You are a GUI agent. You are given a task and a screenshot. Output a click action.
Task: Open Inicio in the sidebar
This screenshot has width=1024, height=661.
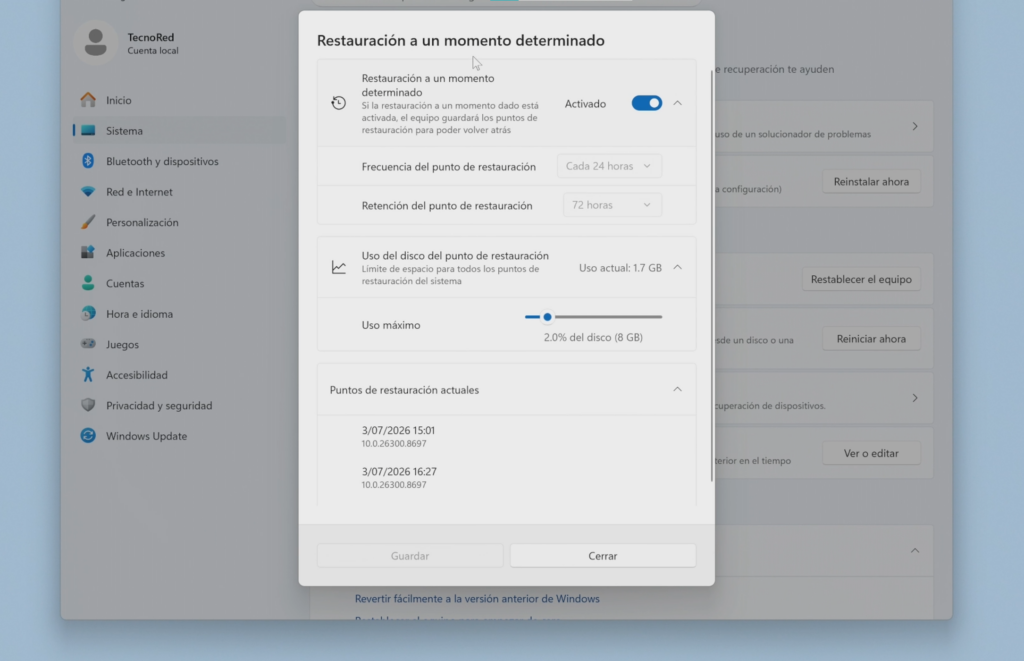click(180, 100)
